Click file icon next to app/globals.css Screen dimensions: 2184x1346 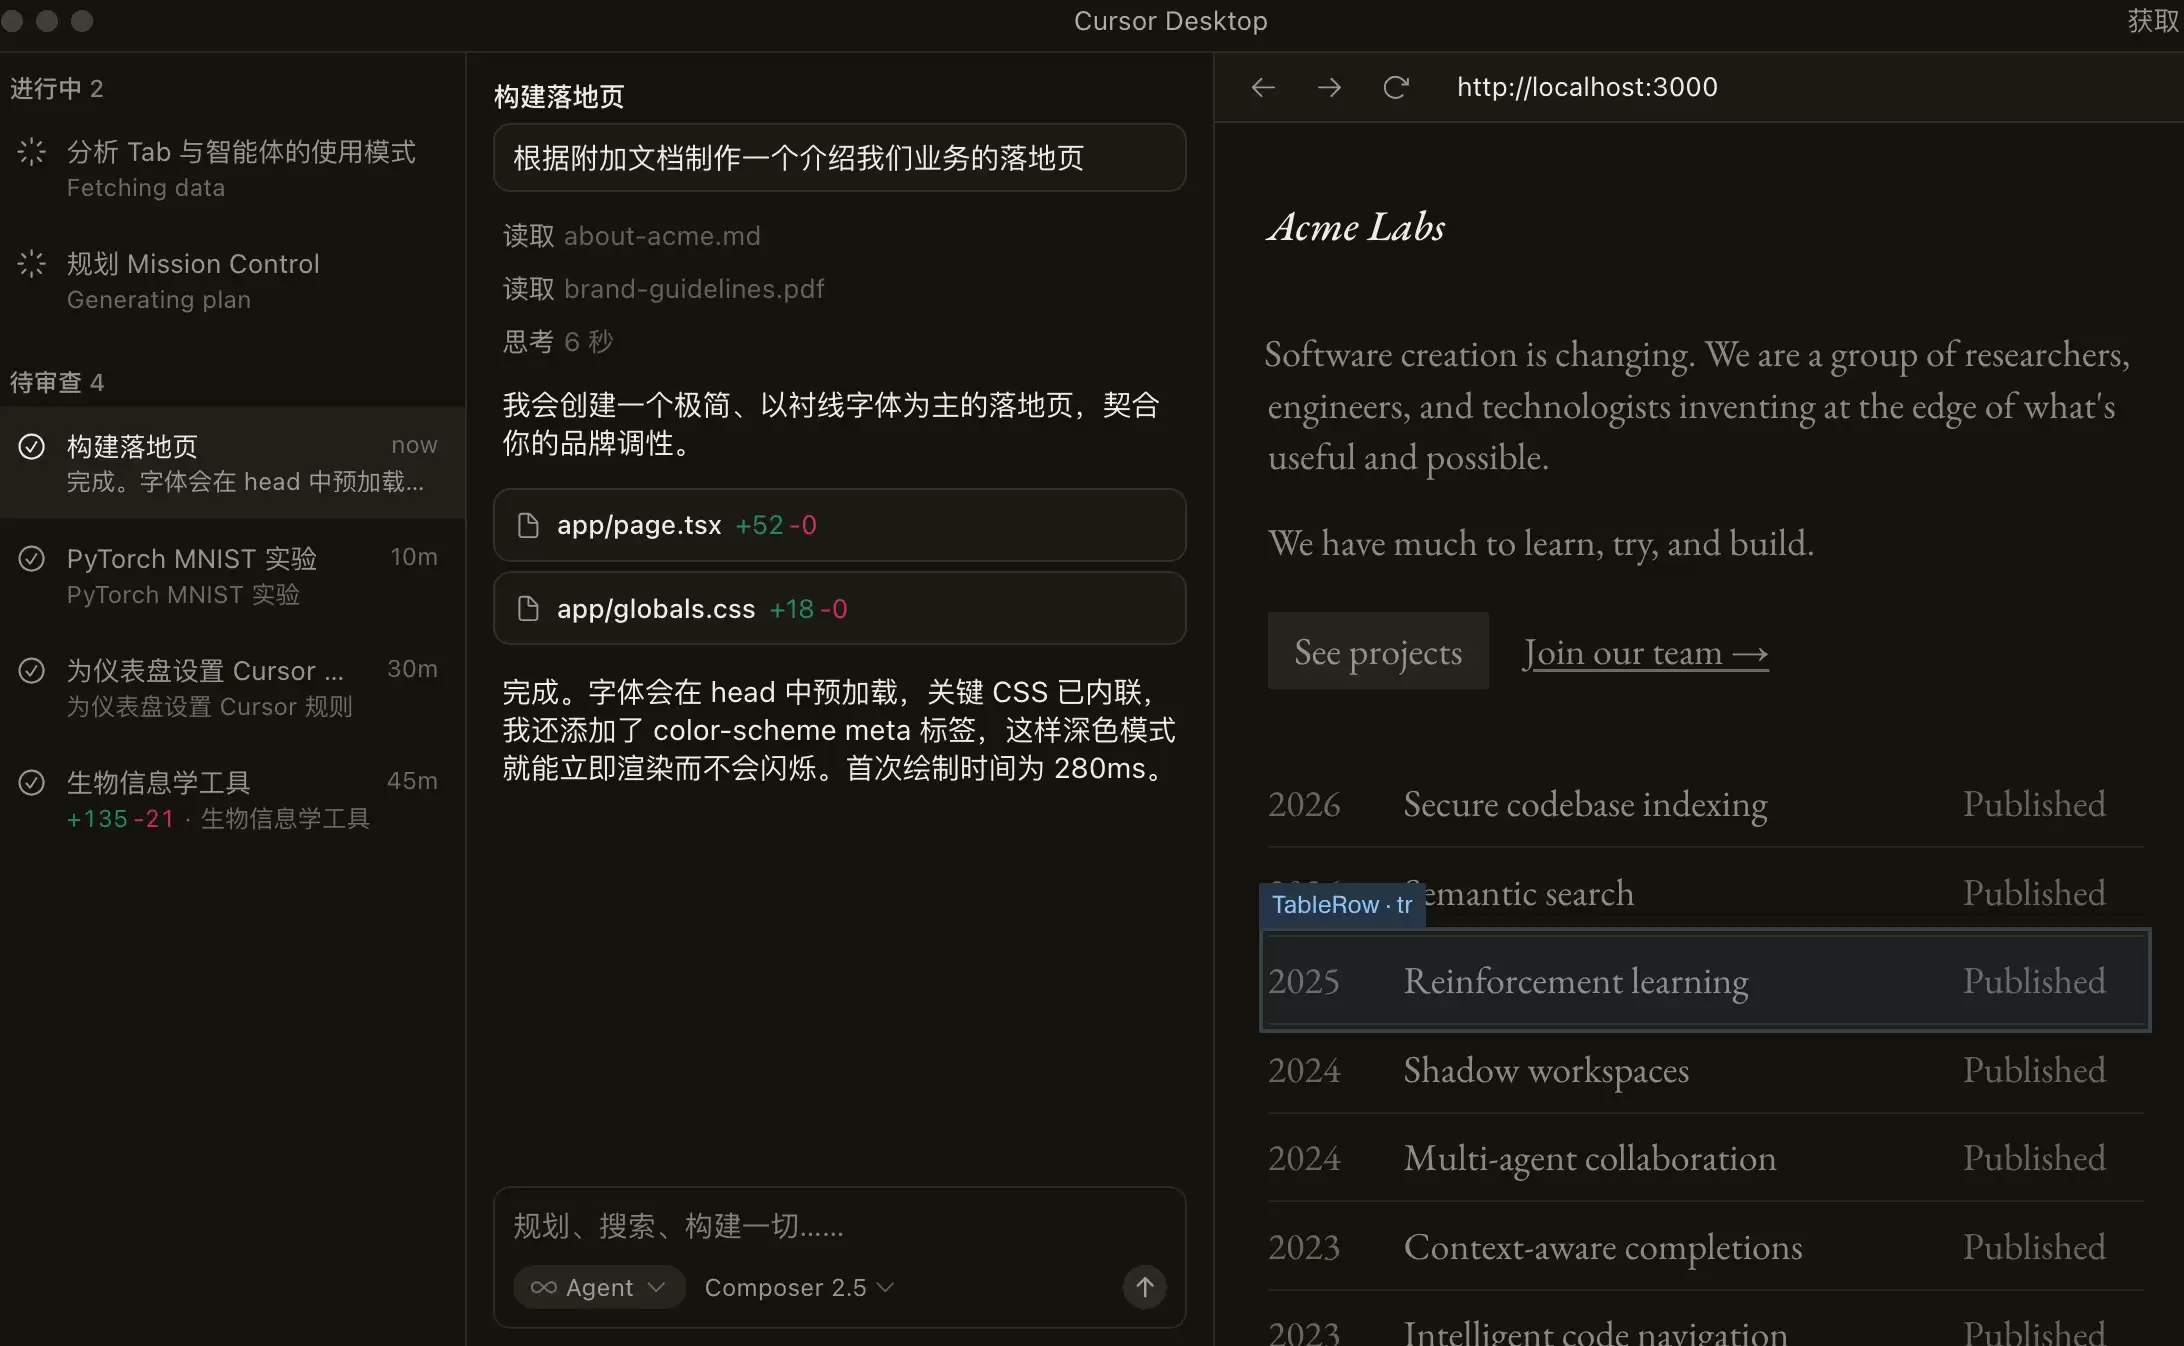point(528,609)
